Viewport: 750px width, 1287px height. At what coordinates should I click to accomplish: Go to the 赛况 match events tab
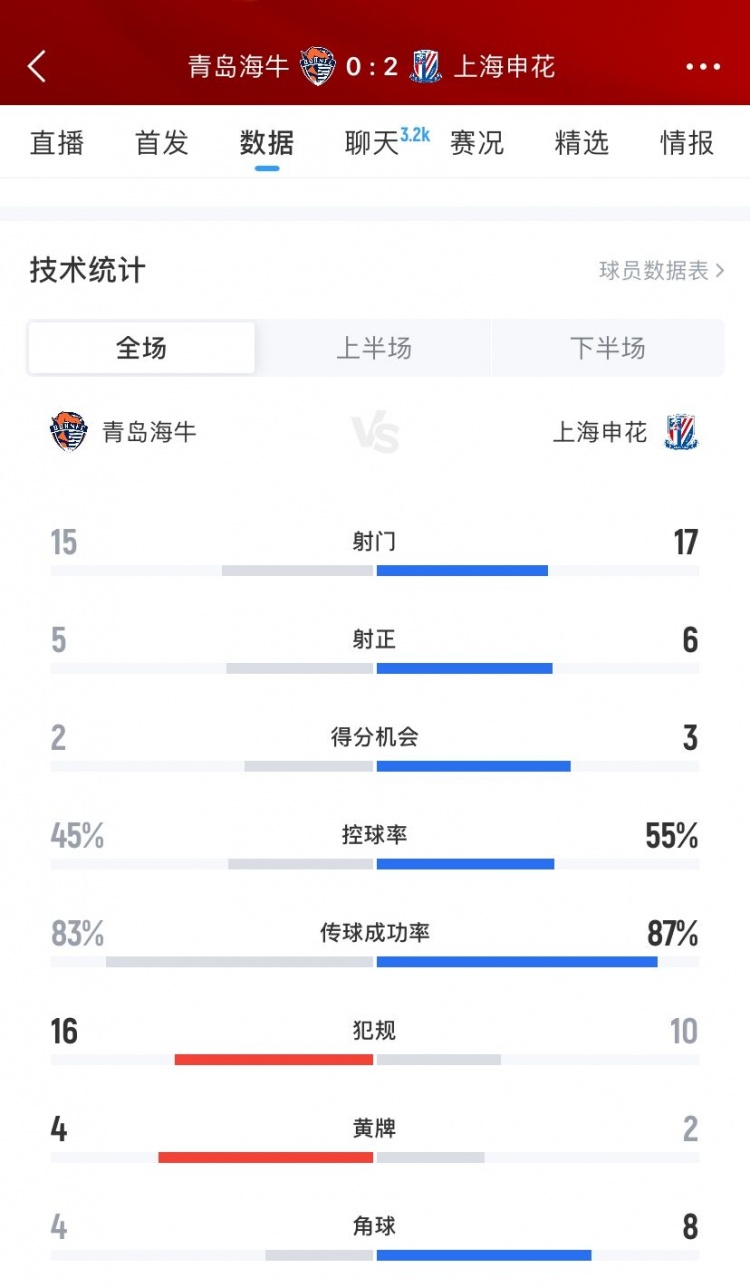coord(477,143)
